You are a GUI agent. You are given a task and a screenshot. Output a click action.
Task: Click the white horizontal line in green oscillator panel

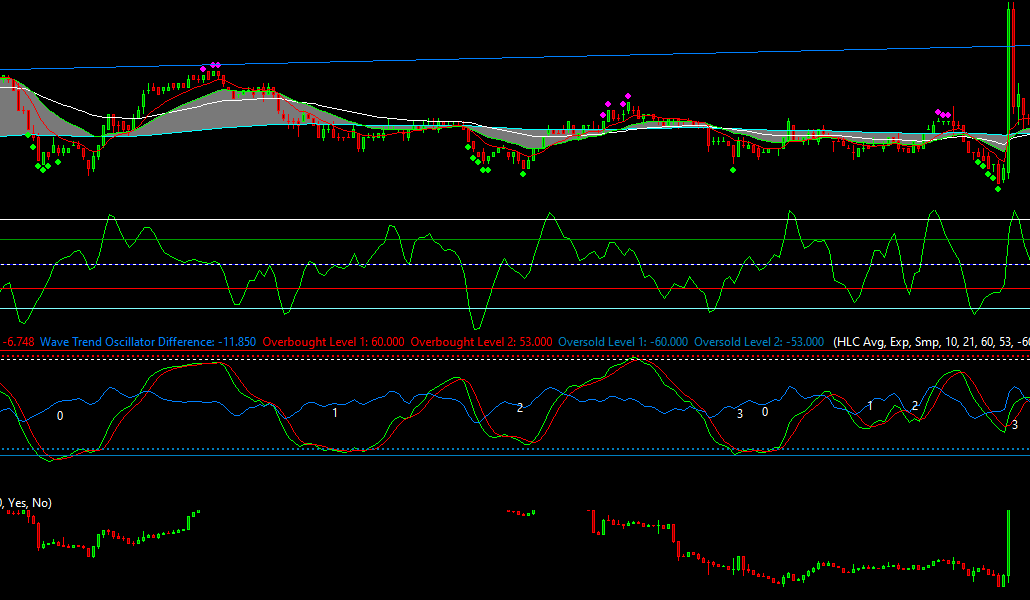(515, 219)
